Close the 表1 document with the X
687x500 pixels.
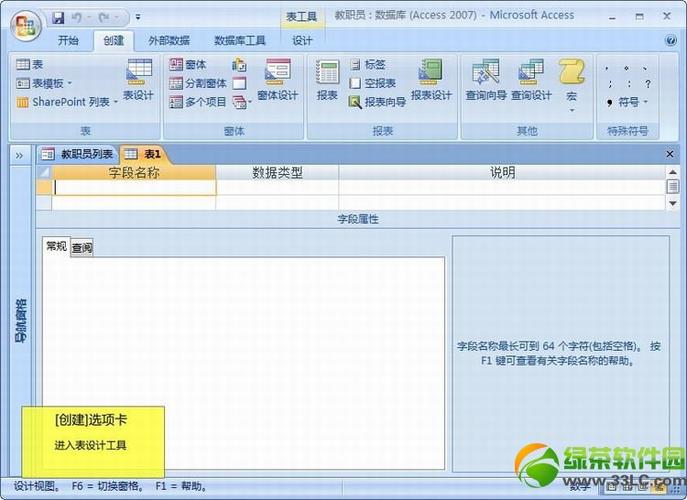point(670,154)
